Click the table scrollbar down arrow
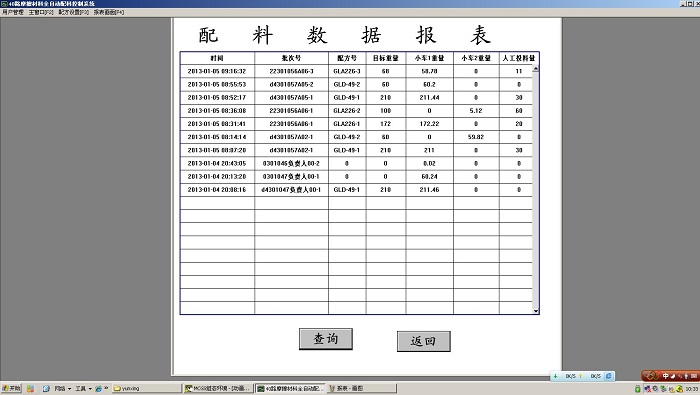 point(535,311)
